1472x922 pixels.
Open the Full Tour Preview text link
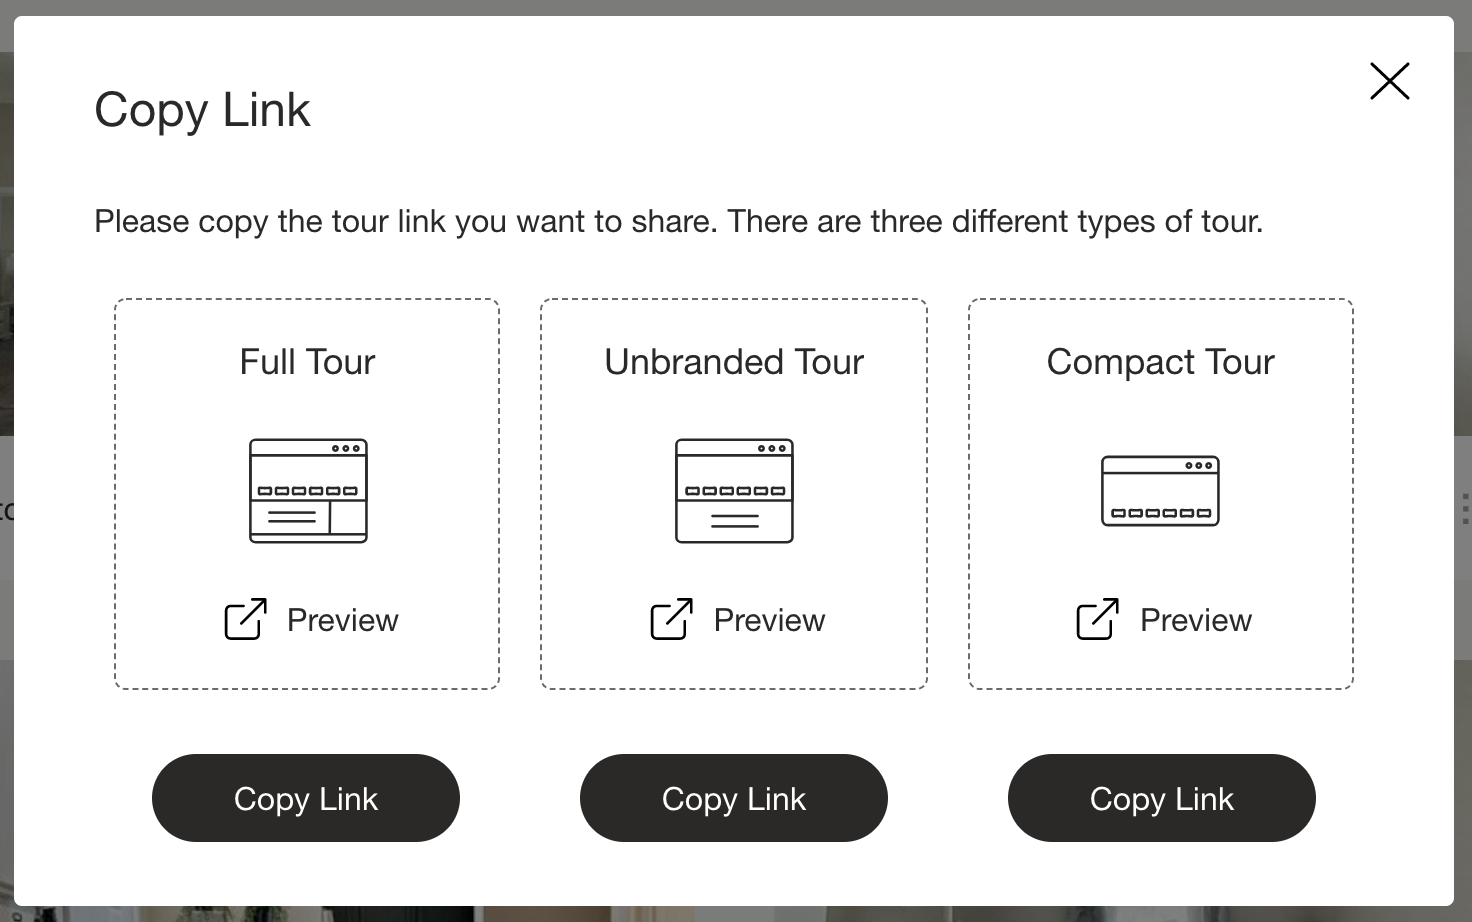coord(342,620)
